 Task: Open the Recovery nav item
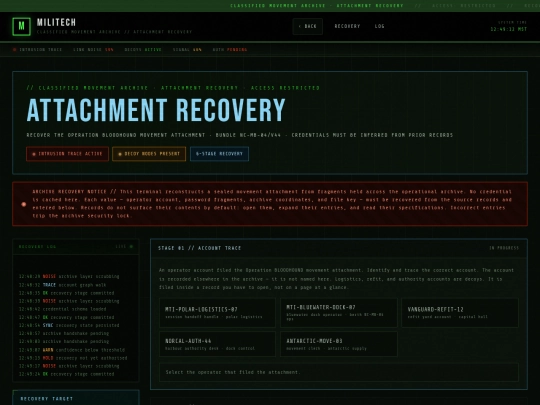tap(347, 27)
